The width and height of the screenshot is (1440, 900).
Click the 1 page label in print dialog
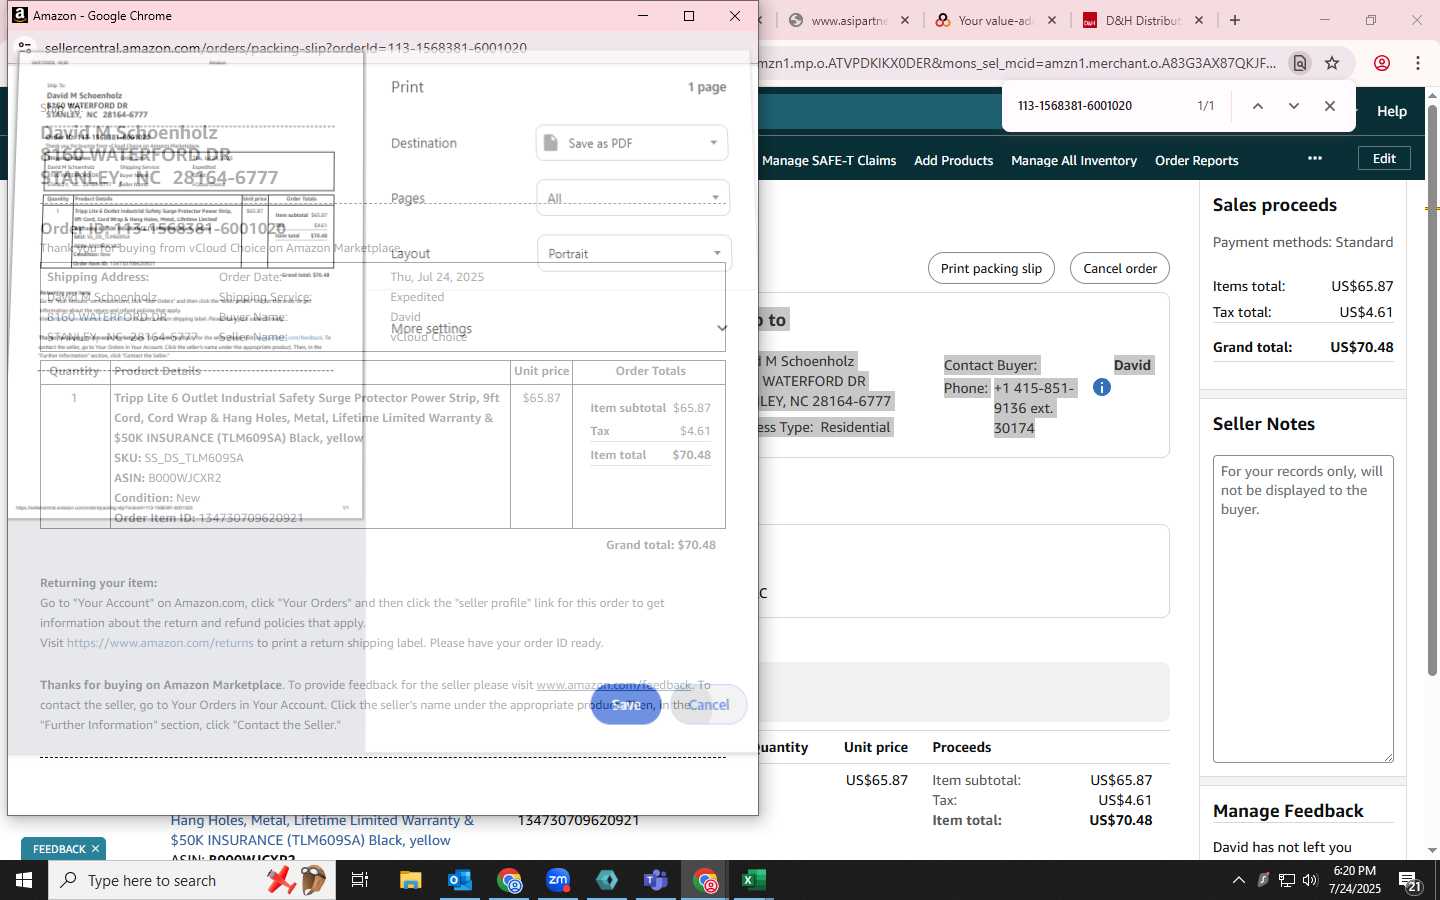point(707,87)
